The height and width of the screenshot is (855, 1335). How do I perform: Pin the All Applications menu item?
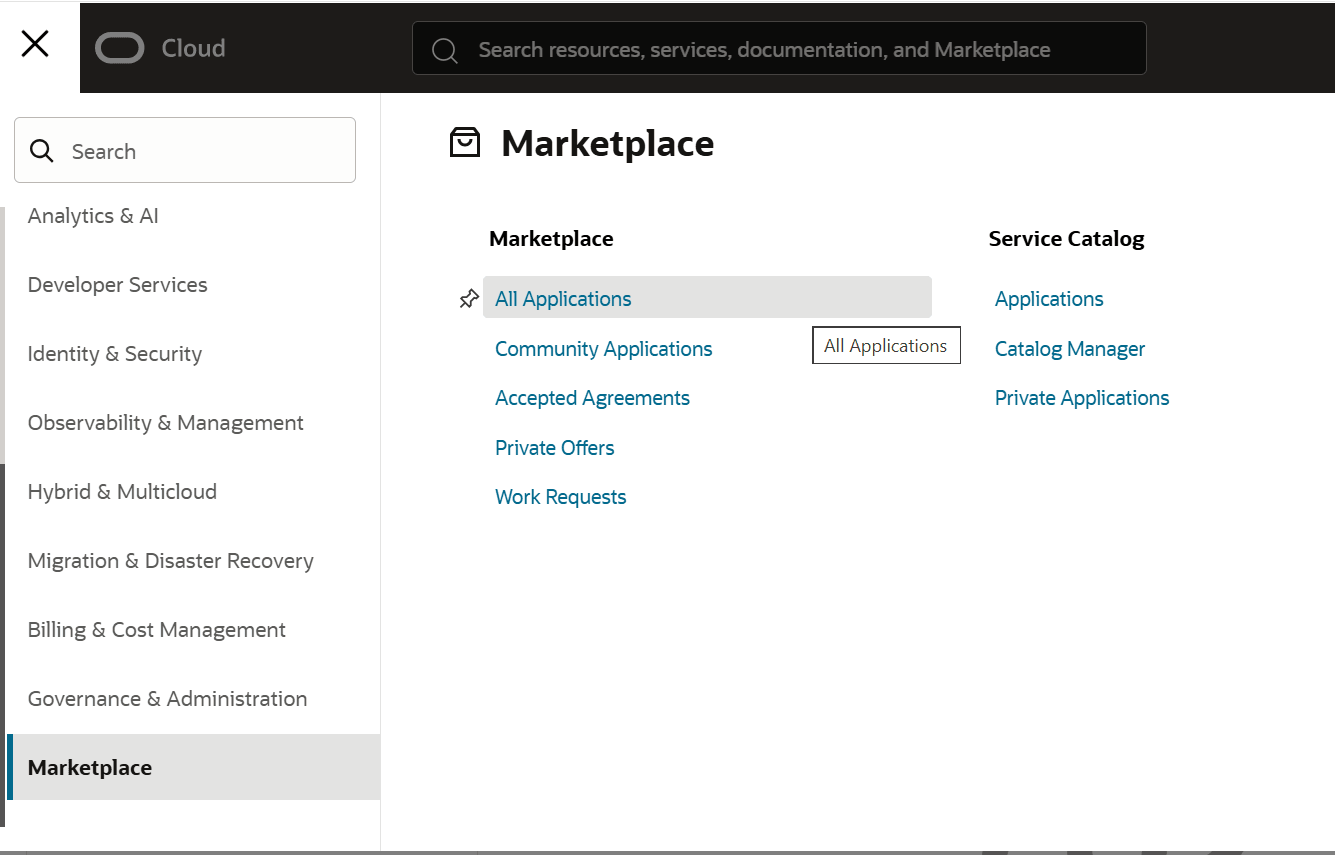(x=469, y=299)
